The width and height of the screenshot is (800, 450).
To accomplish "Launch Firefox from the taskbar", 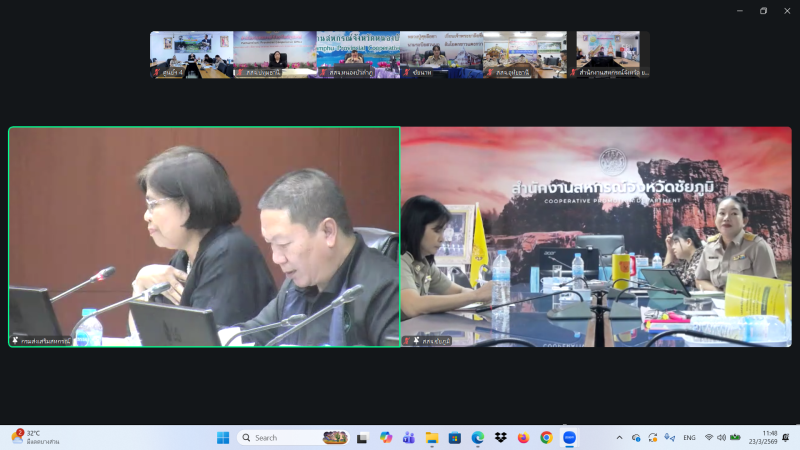I will click(523, 438).
